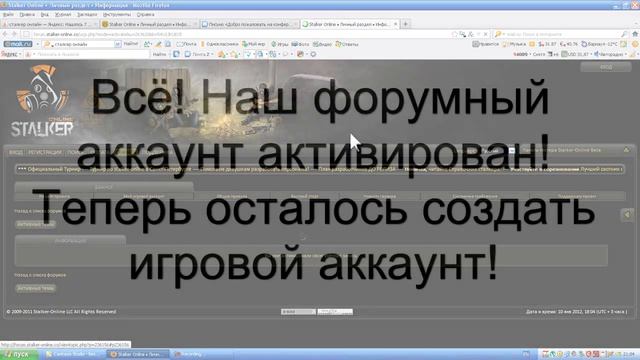The width and height of the screenshot is (640, 360).
Task: Focus the address bar with stalker-online URL
Action: tap(237, 34)
